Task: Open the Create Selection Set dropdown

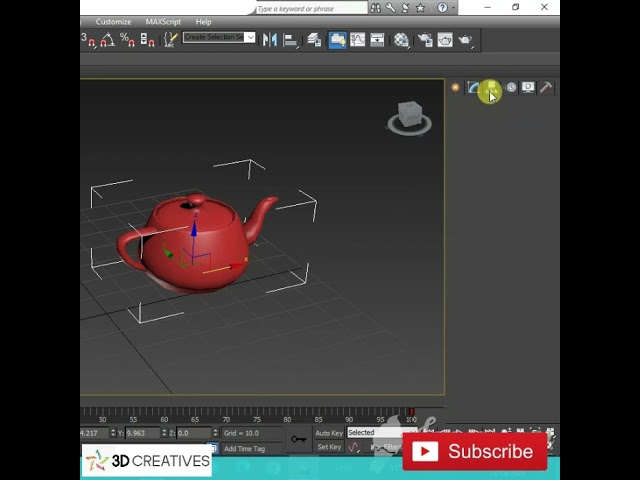Action: coord(251,38)
